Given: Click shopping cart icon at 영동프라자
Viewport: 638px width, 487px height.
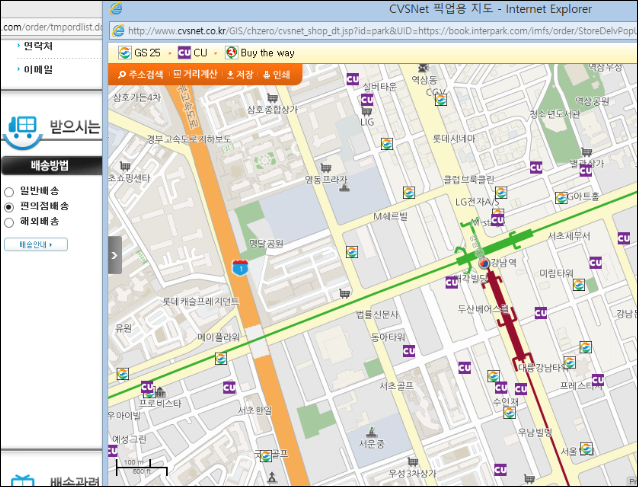Looking at the screenshot, I should [x=326, y=168].
